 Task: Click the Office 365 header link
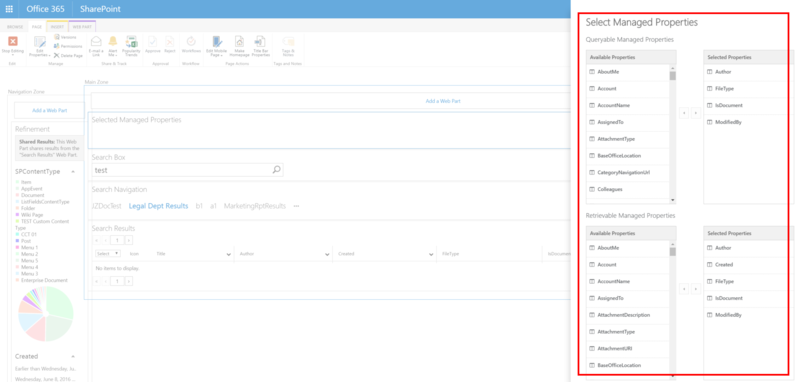[x=44, y=9]
